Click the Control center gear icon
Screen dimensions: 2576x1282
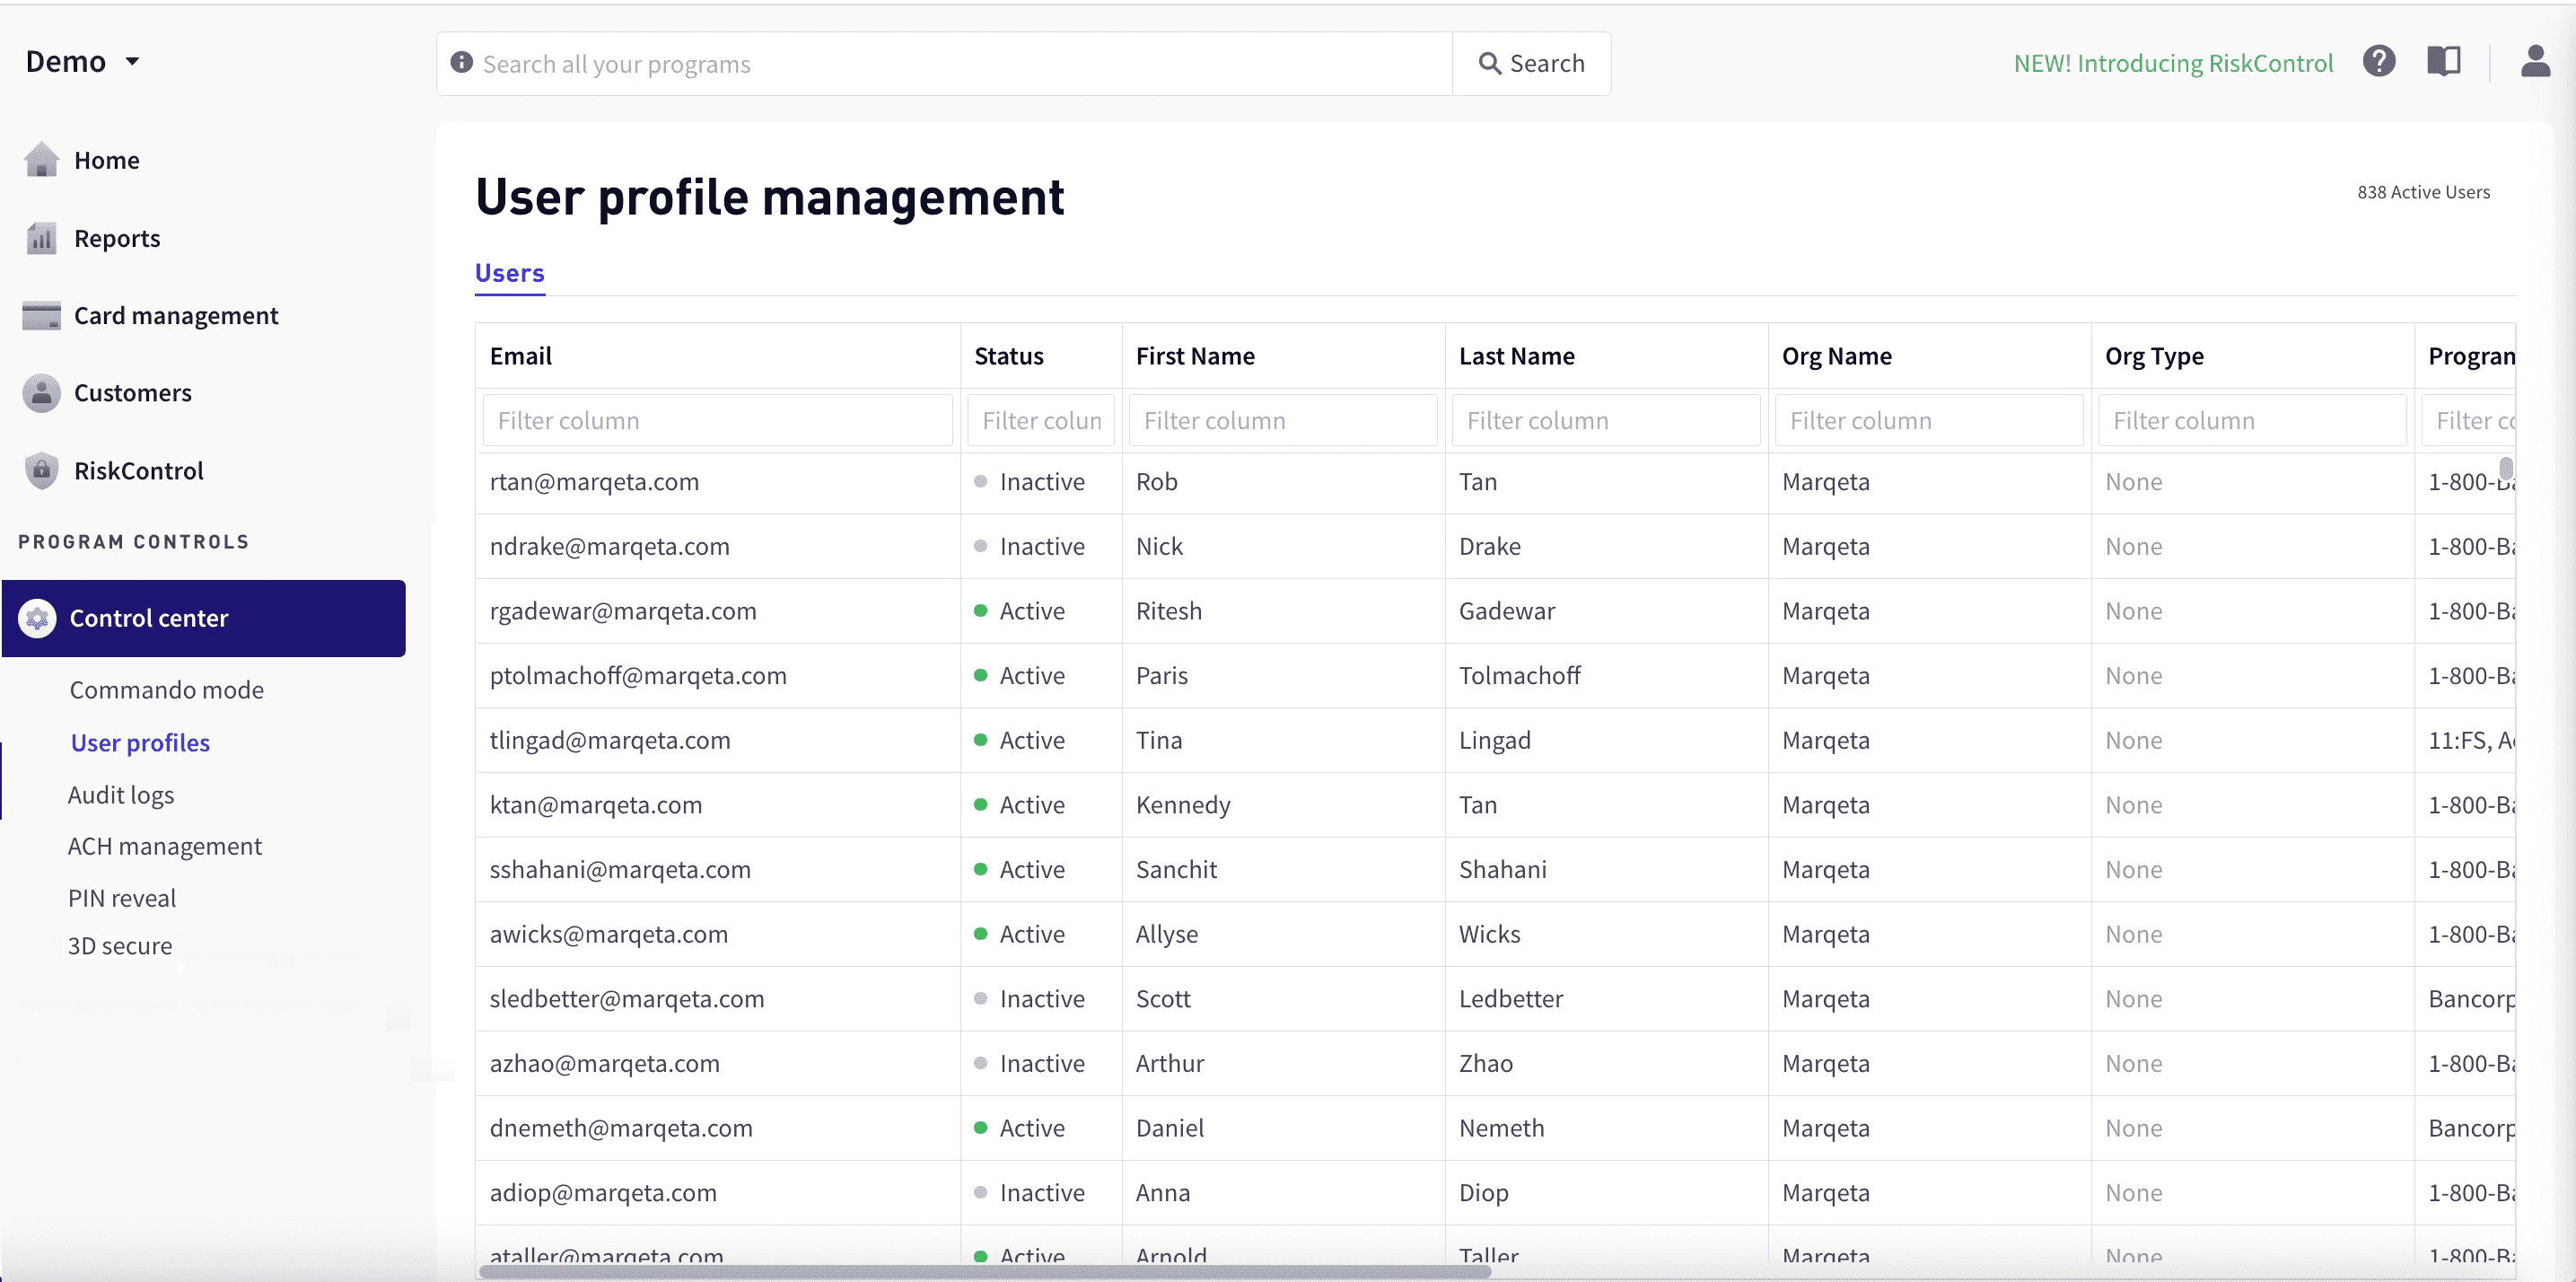click(x=37, y=618)
